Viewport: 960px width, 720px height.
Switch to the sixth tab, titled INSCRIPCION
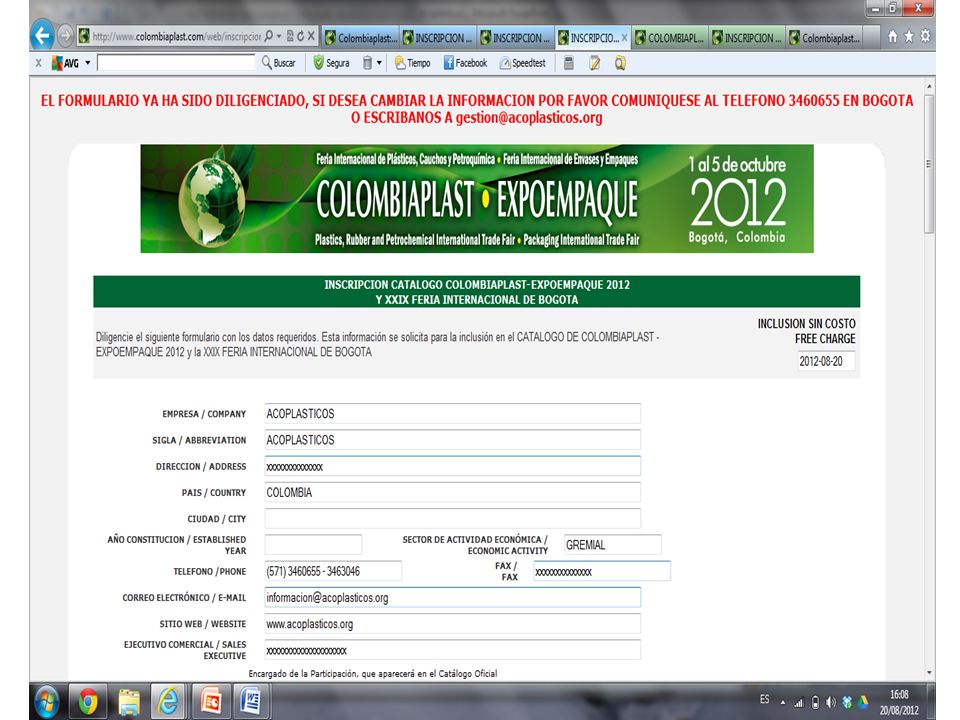pyautogui.click(x=747, y=37)
